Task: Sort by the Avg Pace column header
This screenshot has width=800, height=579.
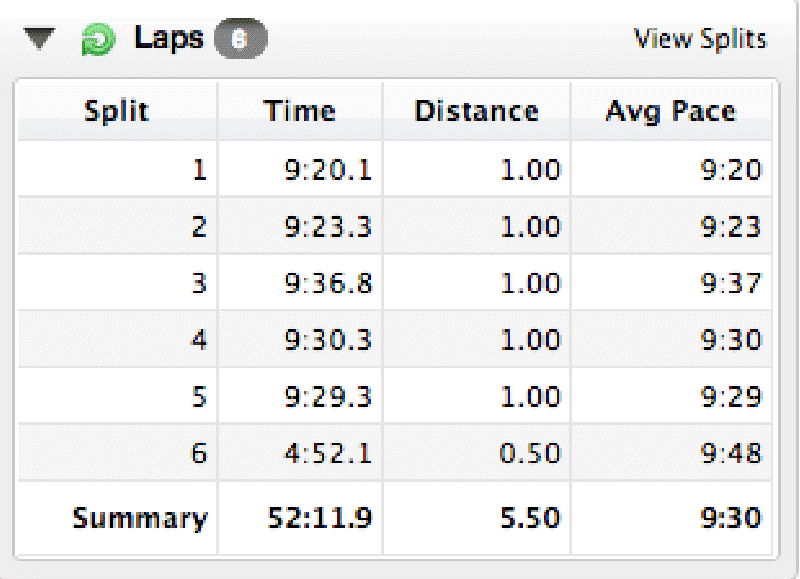Action: coord(671,110)
